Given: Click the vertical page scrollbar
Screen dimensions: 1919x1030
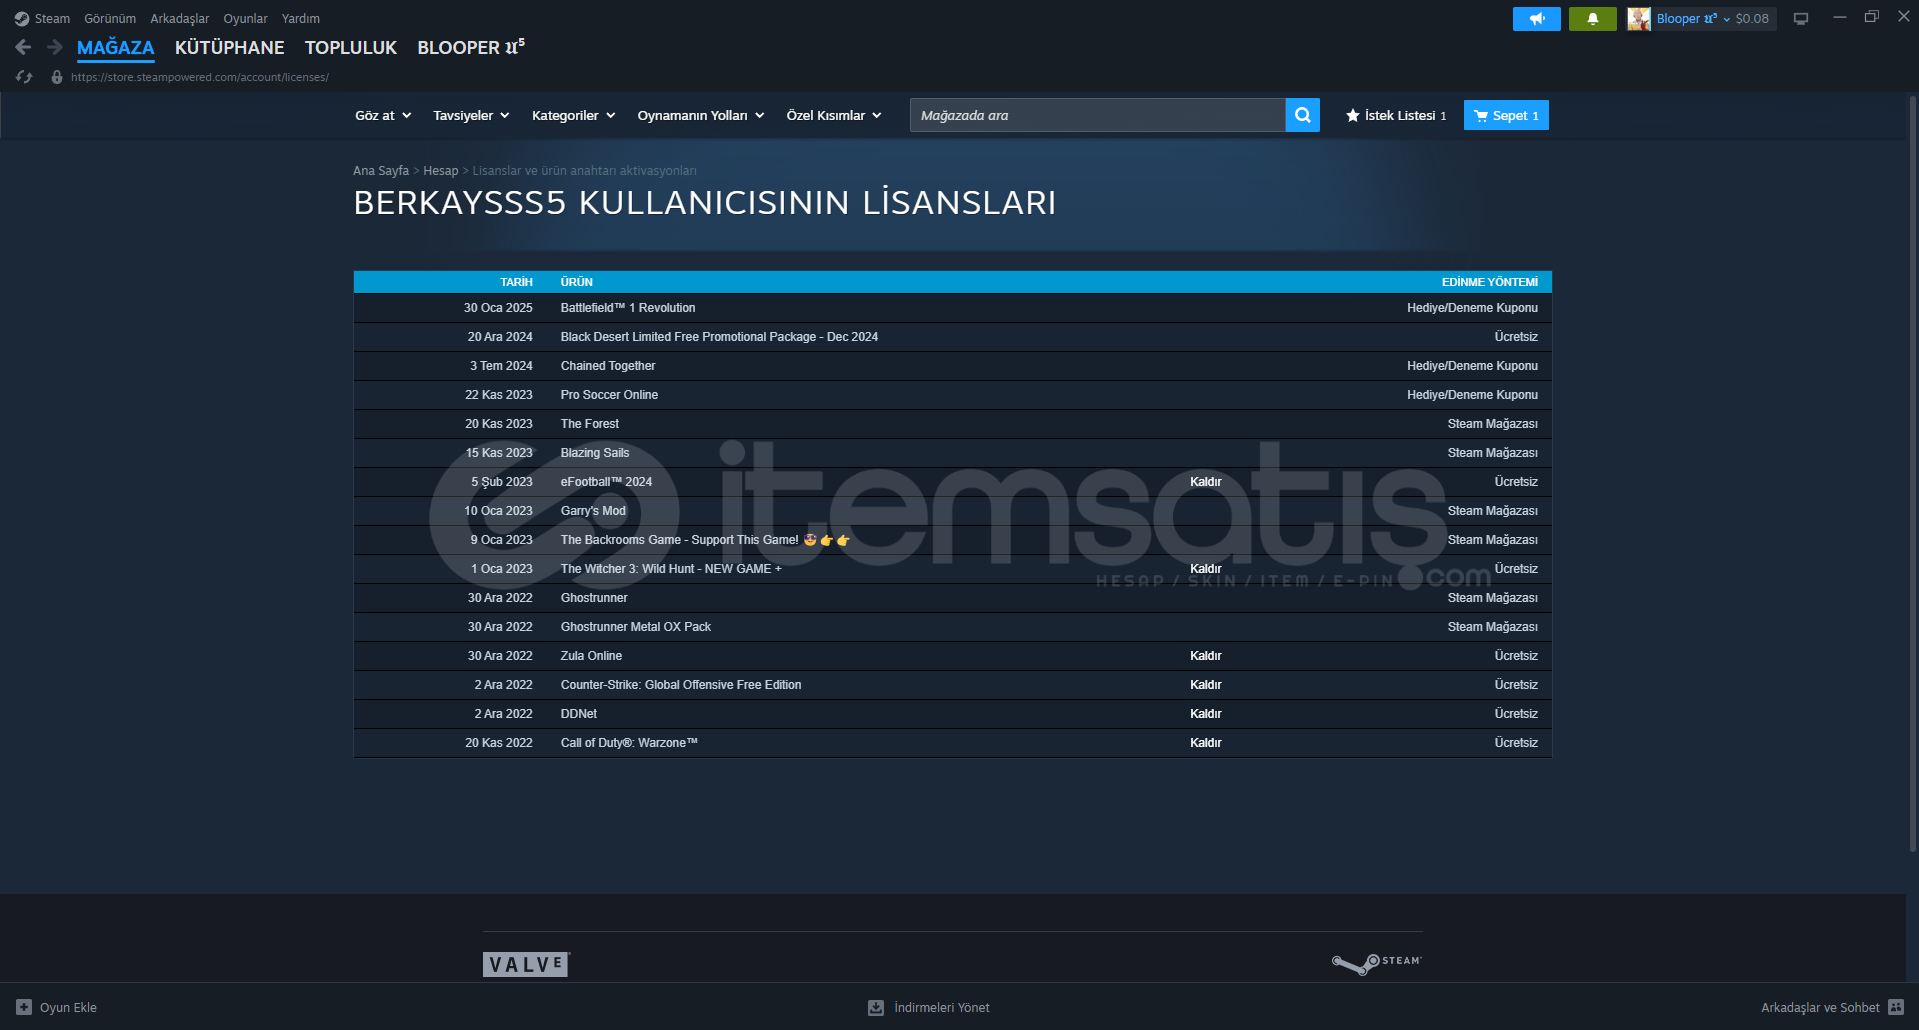Looking at the screenshot, I should click(x=1912, y=475).
